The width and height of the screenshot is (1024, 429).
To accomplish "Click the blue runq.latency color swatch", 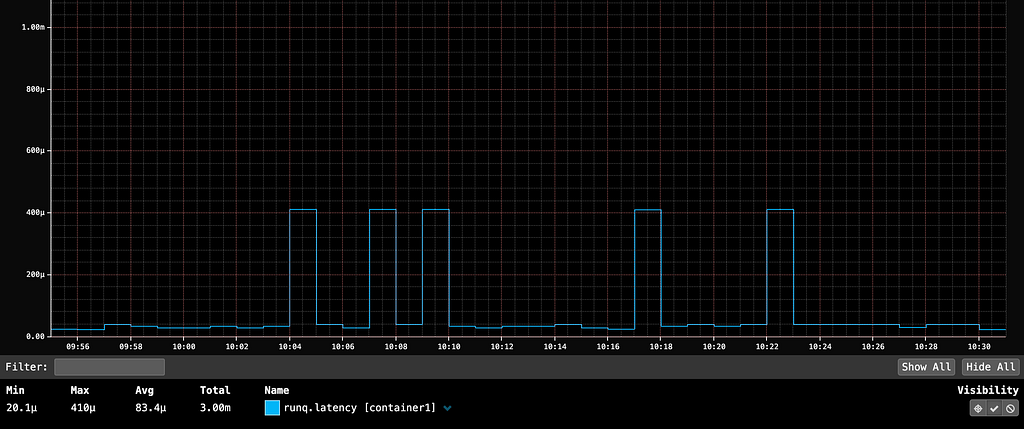I will tap(272, 408).
